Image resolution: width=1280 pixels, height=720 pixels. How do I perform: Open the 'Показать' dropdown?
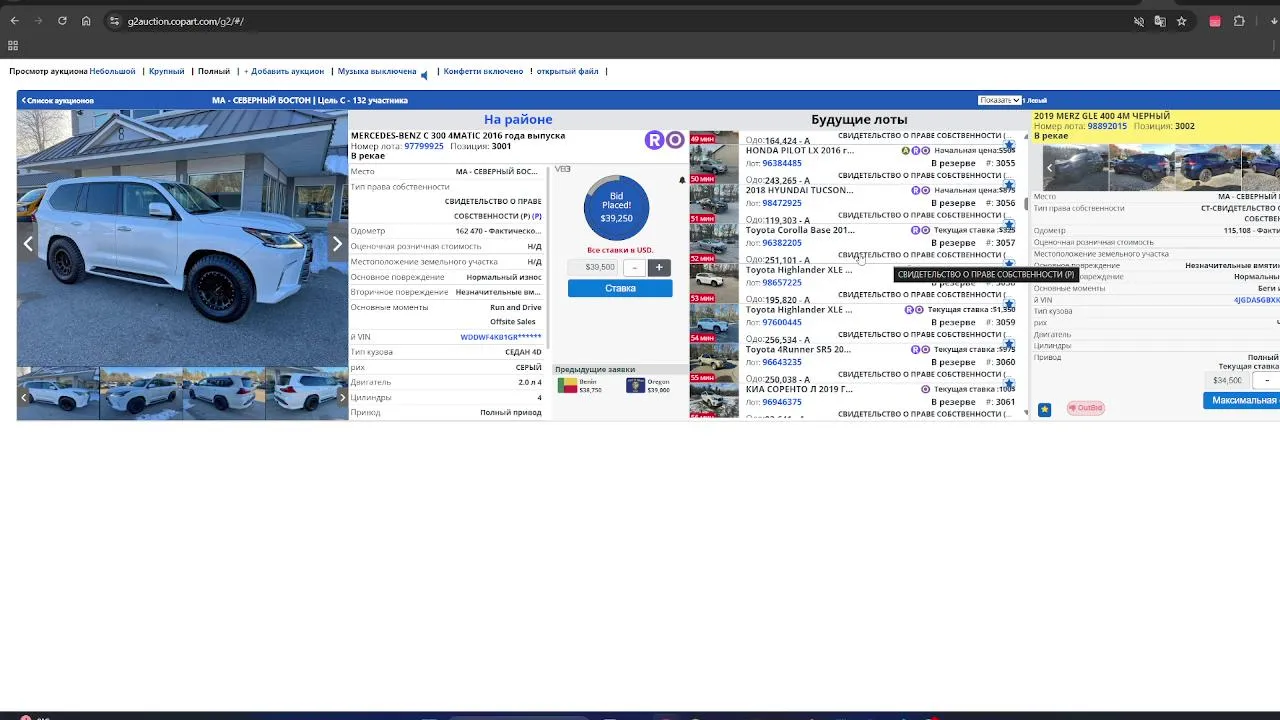point(999,100)
